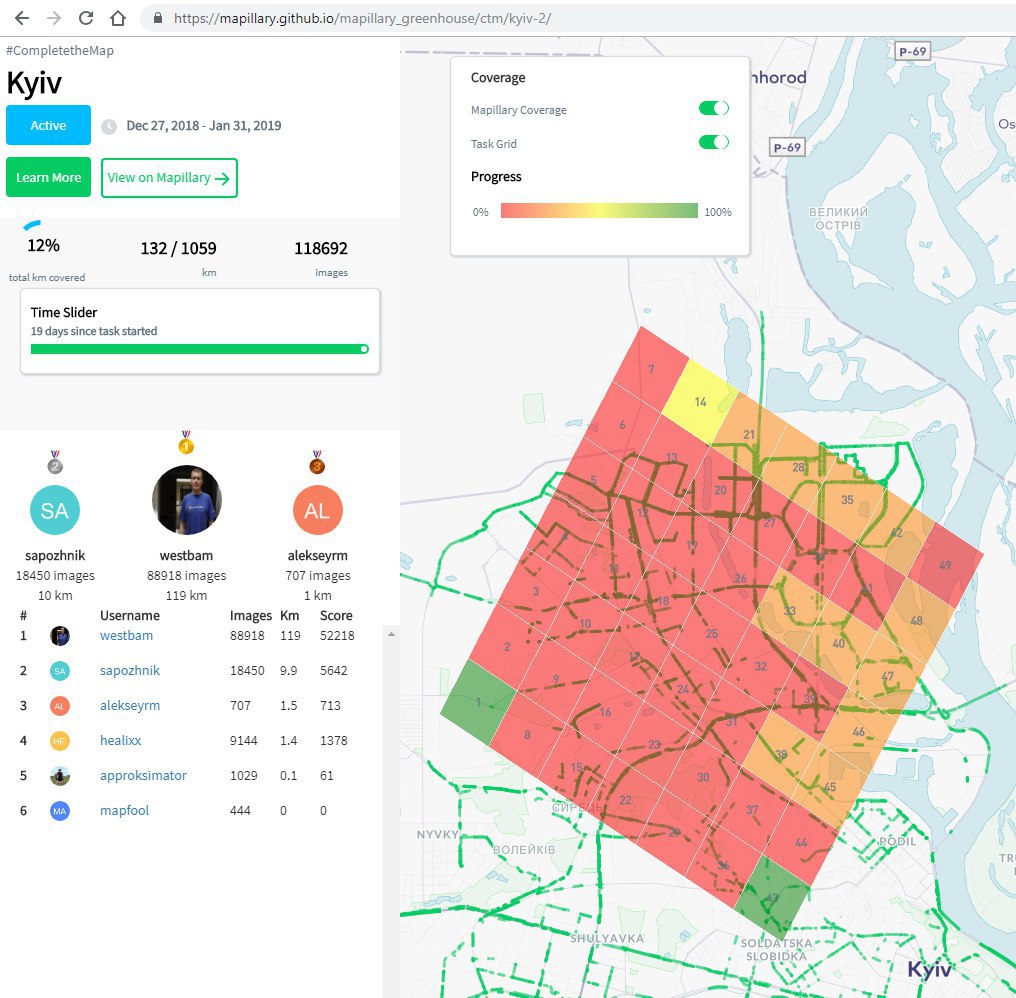
Task: Click the clock icon beside the dates
Action: tap(109, 126)
